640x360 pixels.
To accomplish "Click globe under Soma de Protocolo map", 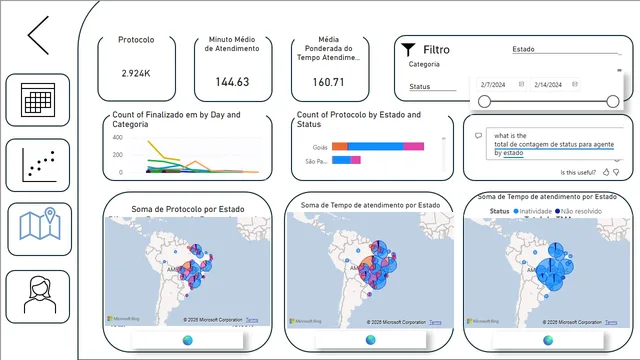I will point(188,340).
